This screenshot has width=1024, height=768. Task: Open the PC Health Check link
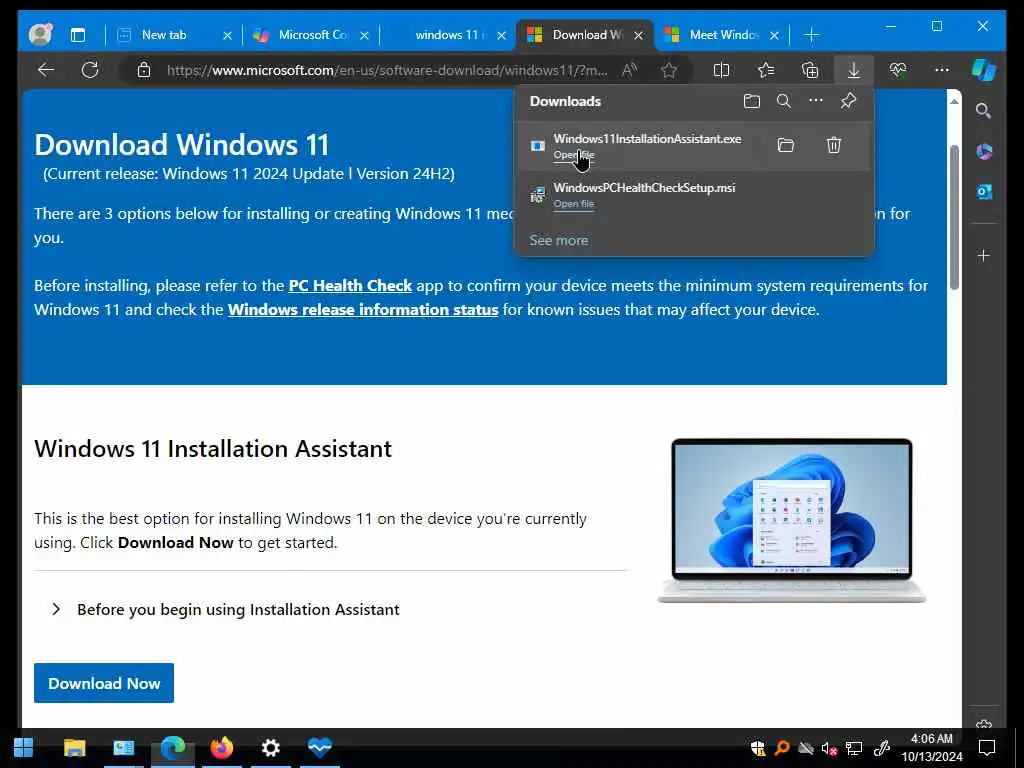[x=350, y=285]
